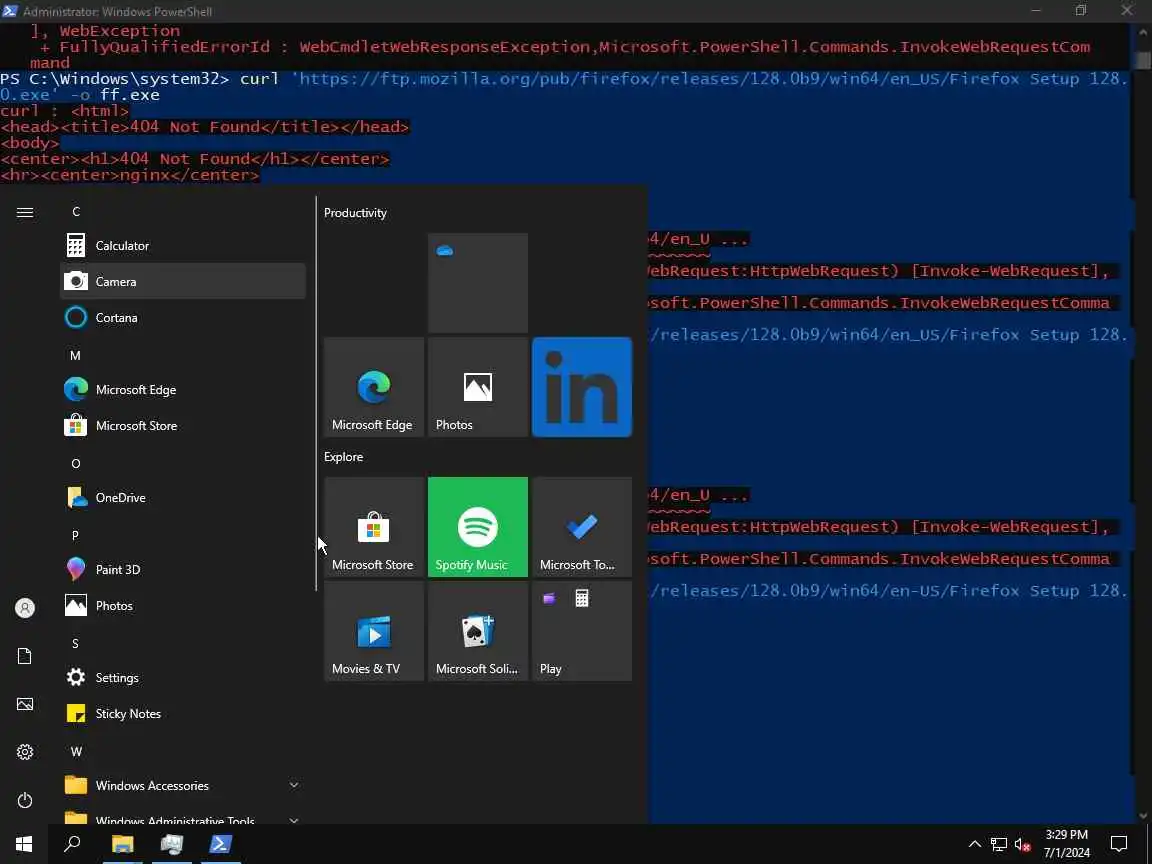Screen dimensions: 1152x864
Task: Open OneDrive from the app list
Action: click(x=182, y=497)
